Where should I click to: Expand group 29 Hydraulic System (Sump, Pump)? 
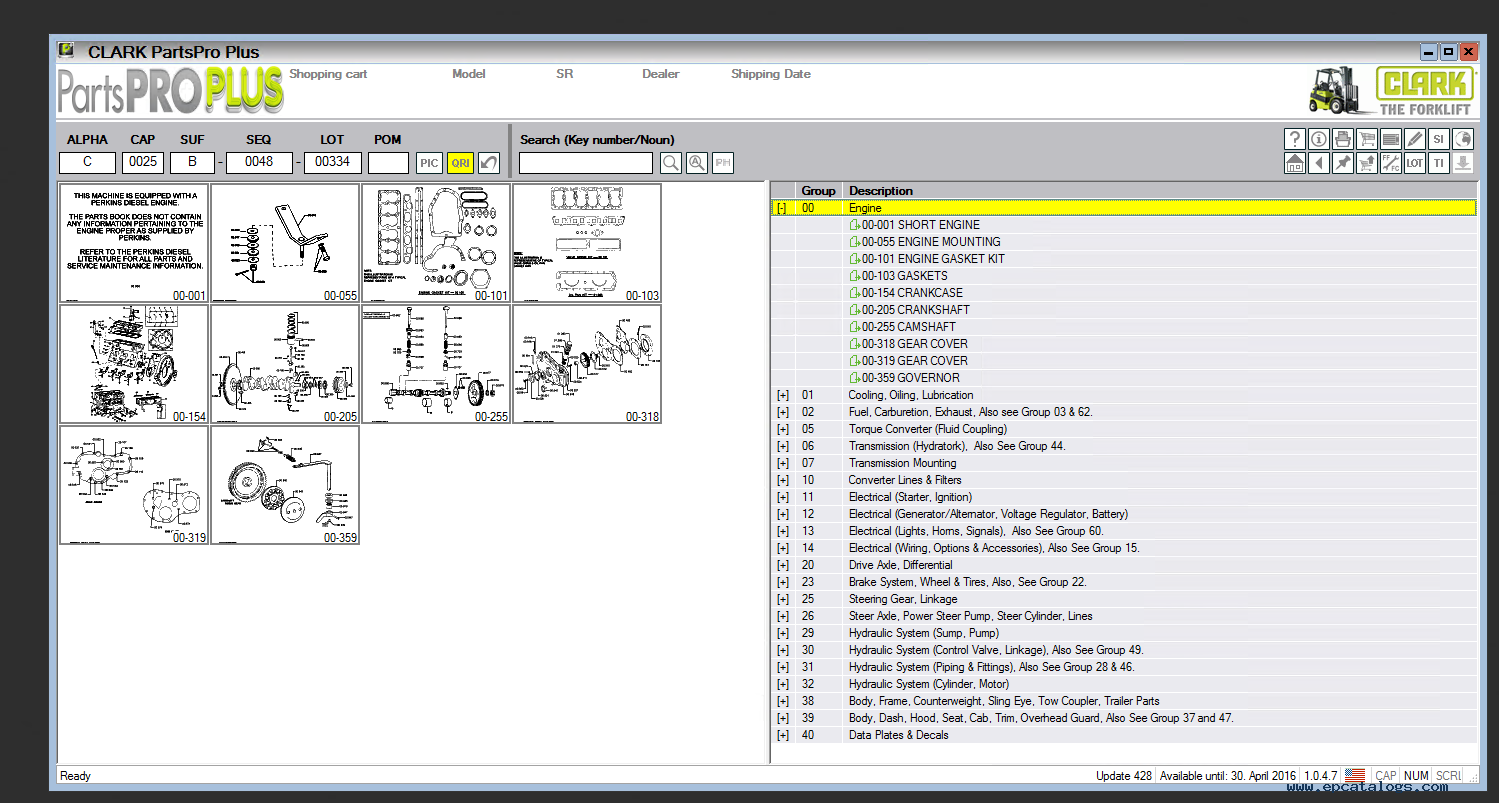782,633
